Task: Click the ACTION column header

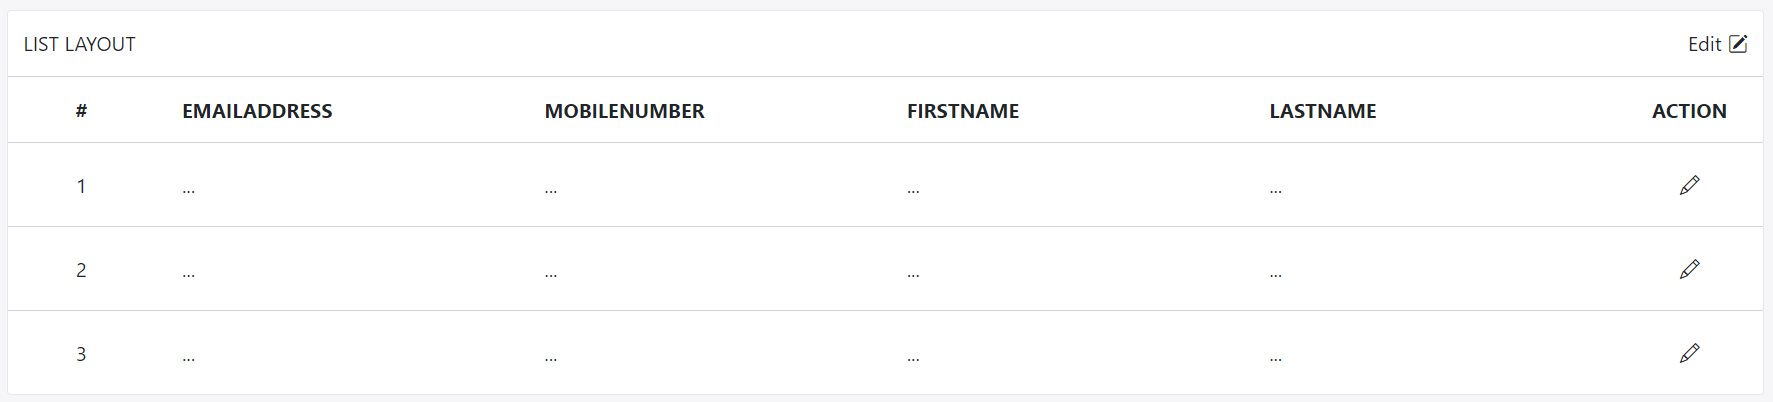Action: point(1688,111)
